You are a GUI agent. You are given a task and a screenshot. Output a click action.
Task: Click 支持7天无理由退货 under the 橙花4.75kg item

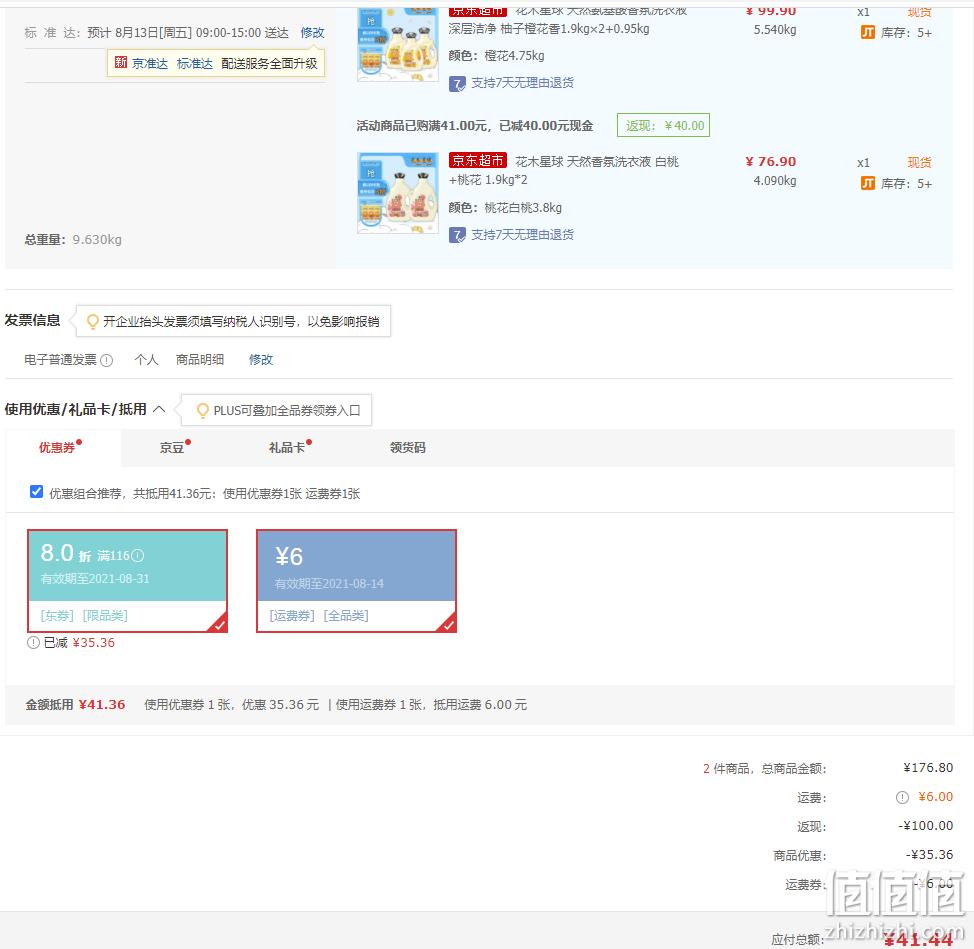coord(522,83)
